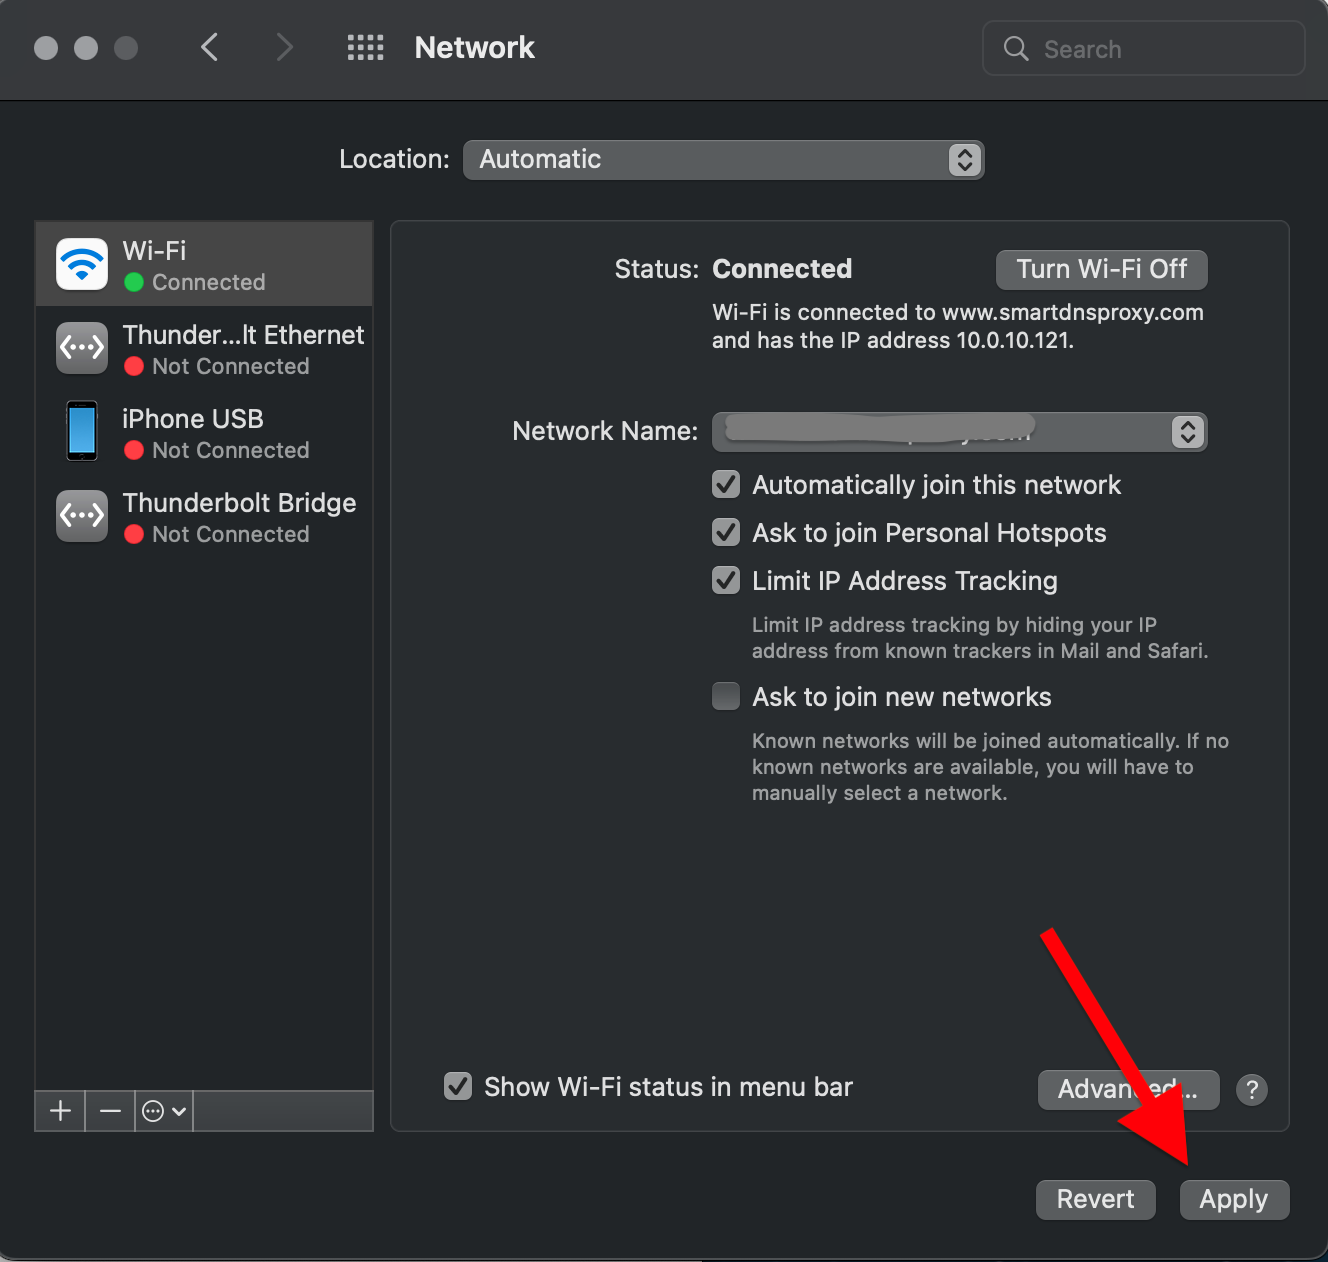This screenshot has height=1262, width=1328.
Task: Click the Thunderbolt Ethernet service icon
Action: [82, 348]
